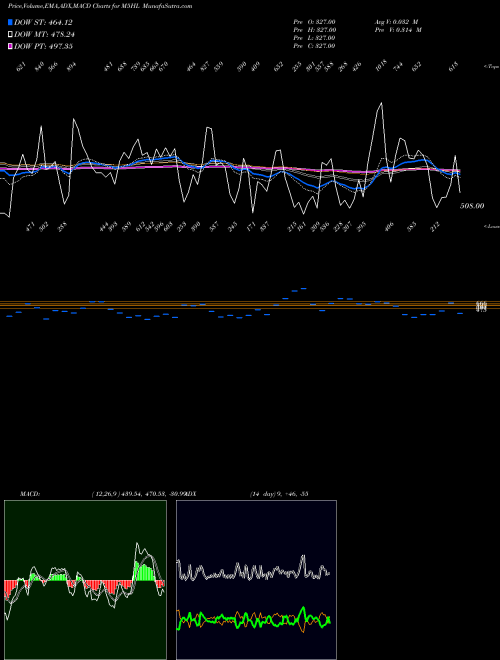The width and height of the screenshot is (500, 660).
Task: Click the 508.00 last price label
Action: pyautogui.click(x=472, y=206)
